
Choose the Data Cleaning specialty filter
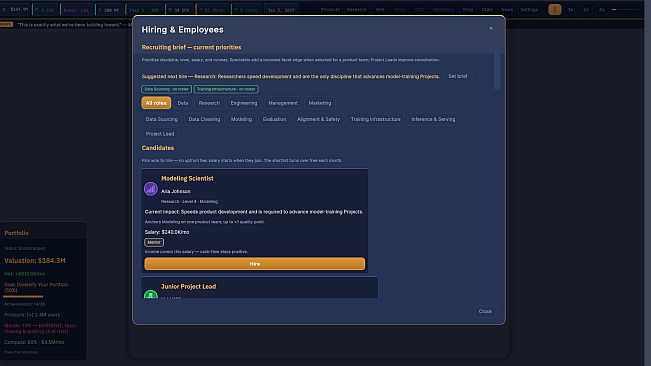[x=204, y=119]
